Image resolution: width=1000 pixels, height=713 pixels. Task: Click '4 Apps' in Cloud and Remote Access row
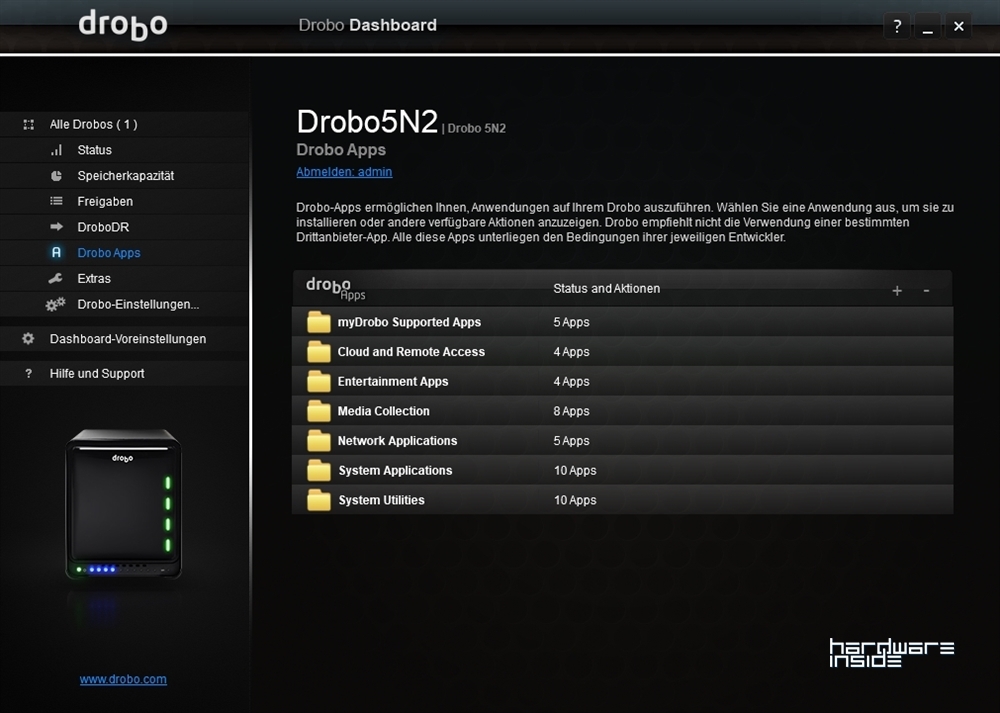point(571,351)
